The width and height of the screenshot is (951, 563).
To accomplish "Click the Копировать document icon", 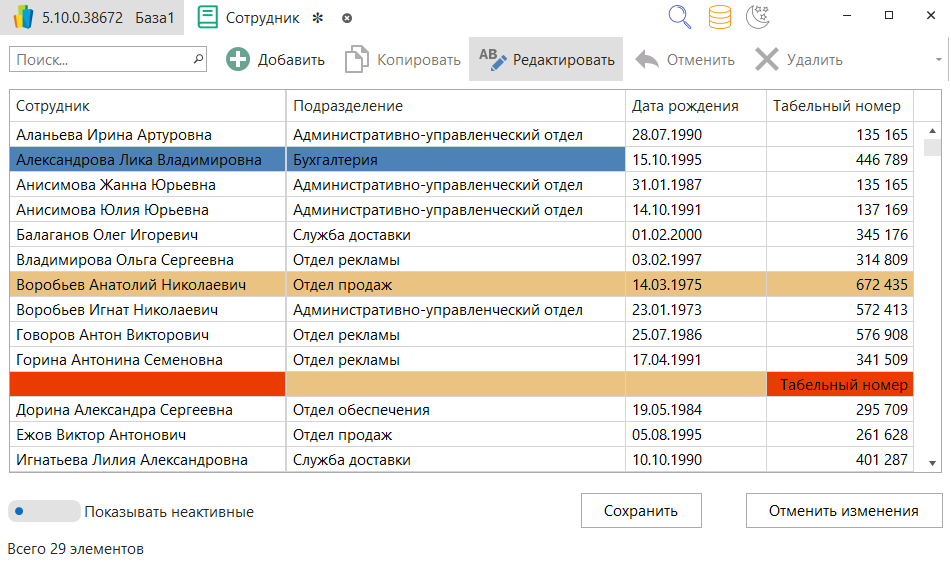I will point(357,60).
